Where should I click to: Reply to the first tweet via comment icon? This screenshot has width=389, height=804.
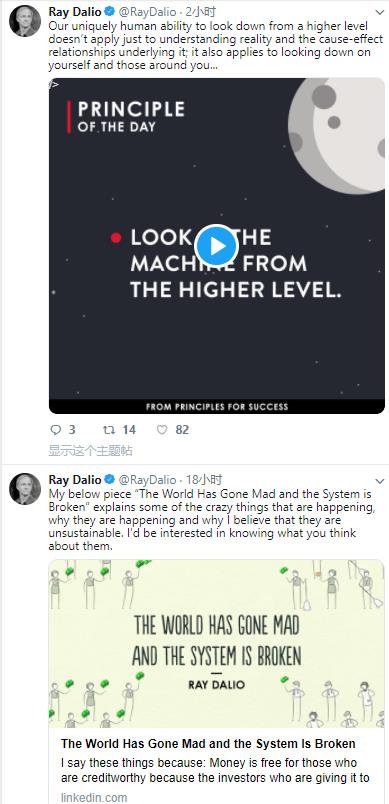tap(55, 430)
